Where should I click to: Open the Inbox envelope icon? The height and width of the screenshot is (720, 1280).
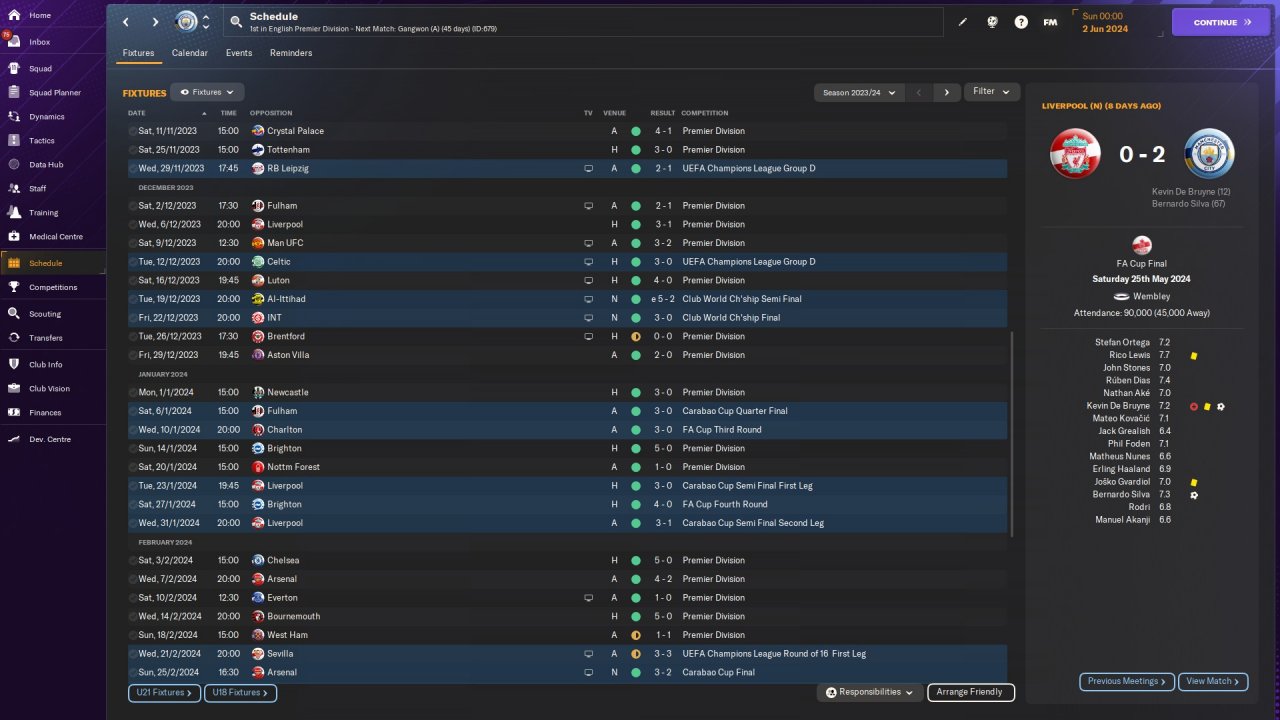click(x=14, y=42)
